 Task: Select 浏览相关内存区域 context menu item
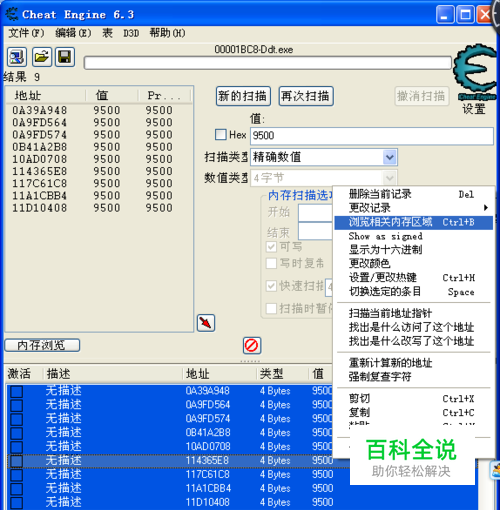coord(413,222)
